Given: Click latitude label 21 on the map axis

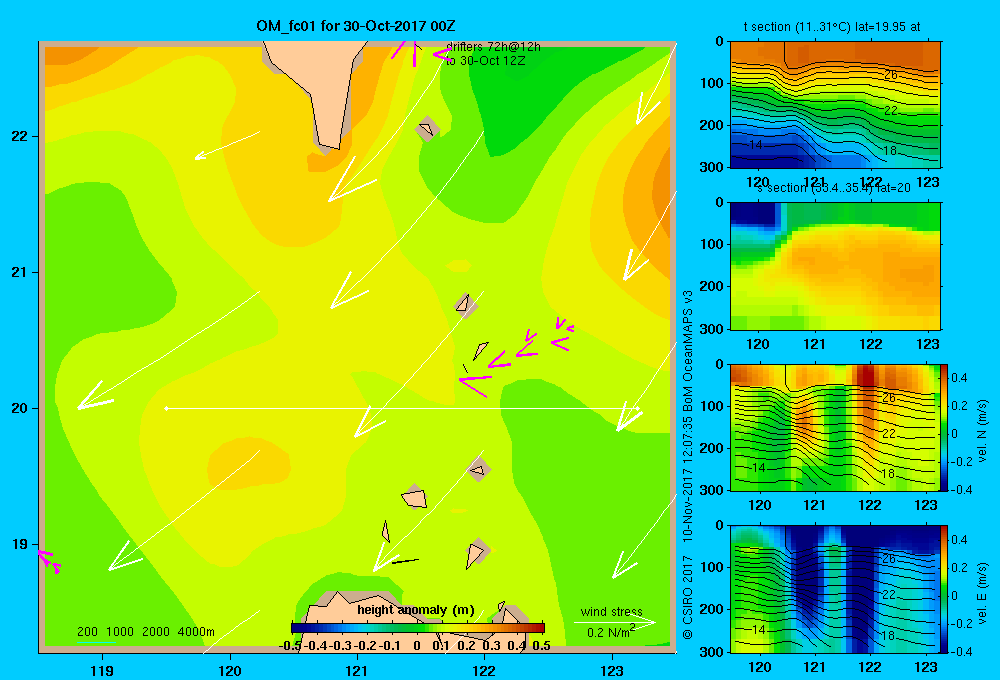Looking at the screenshot, I should [x=20, y=272].
